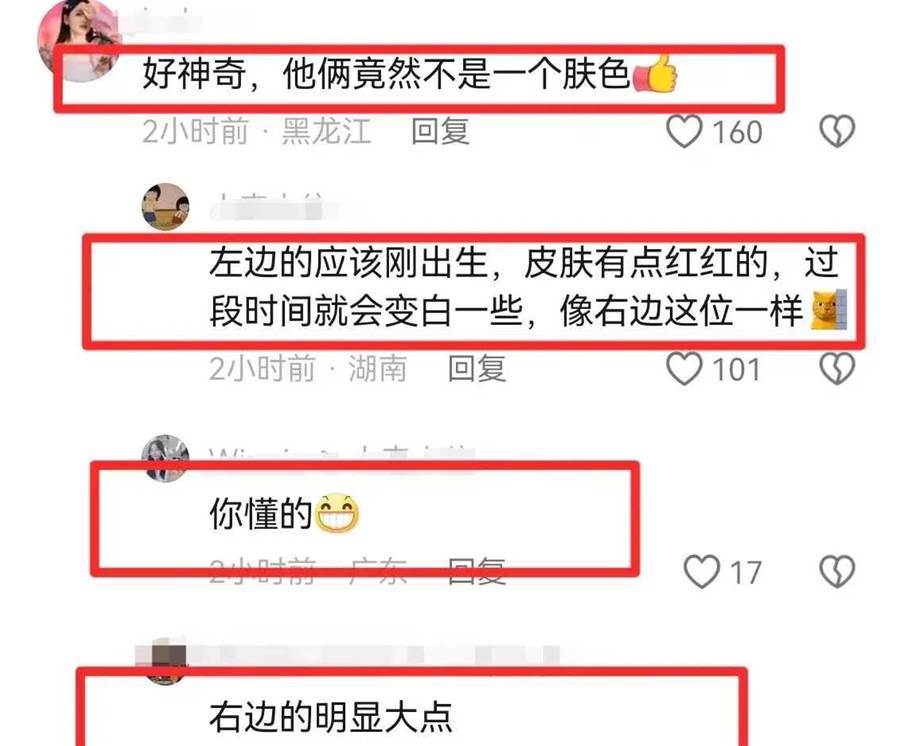Like the comment with 160 likes
The width and height of the screenshot is (900, 746).
tap(684, 131)
